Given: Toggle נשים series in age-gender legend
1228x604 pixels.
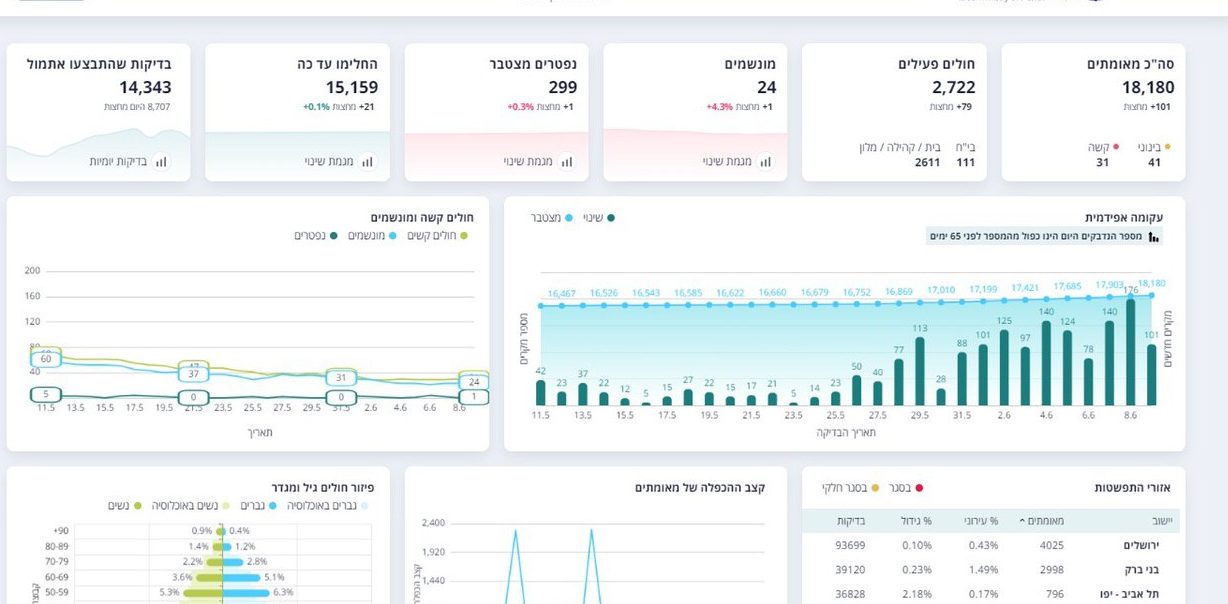Looking at the screenshot, I should pyautogui.click(x=125, y=506).
